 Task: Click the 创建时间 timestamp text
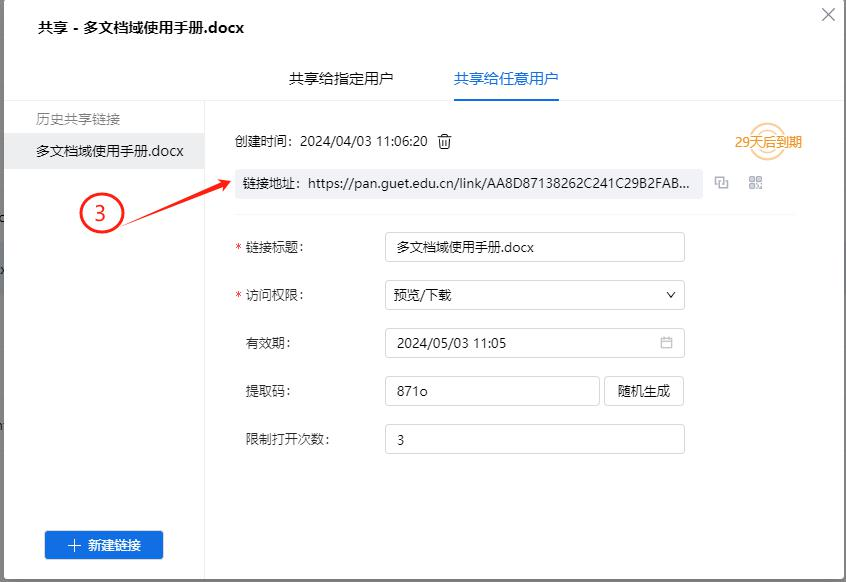tap(331, 142)
